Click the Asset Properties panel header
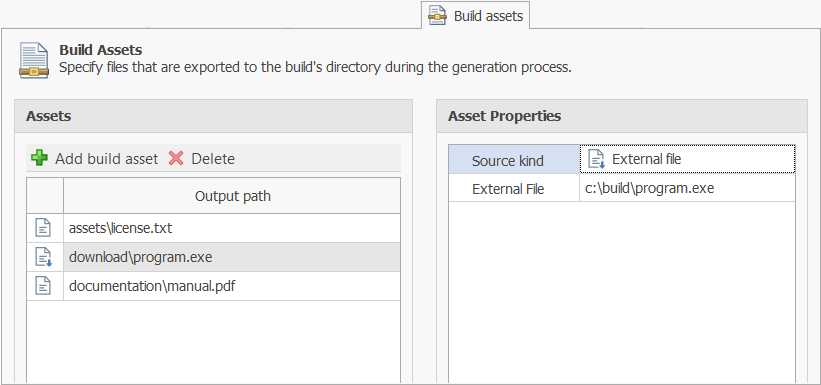Screen dimensions: 821x385 (622, 116)
